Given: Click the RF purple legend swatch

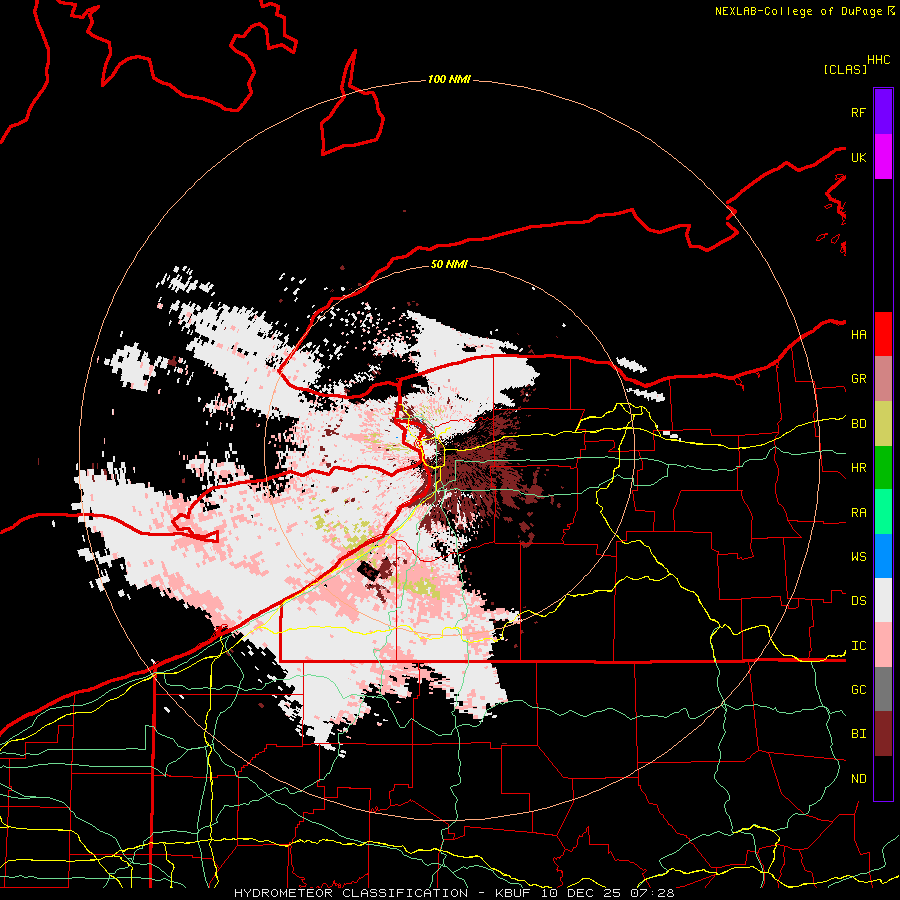Looking at the screenshot, I should [883, 112].
